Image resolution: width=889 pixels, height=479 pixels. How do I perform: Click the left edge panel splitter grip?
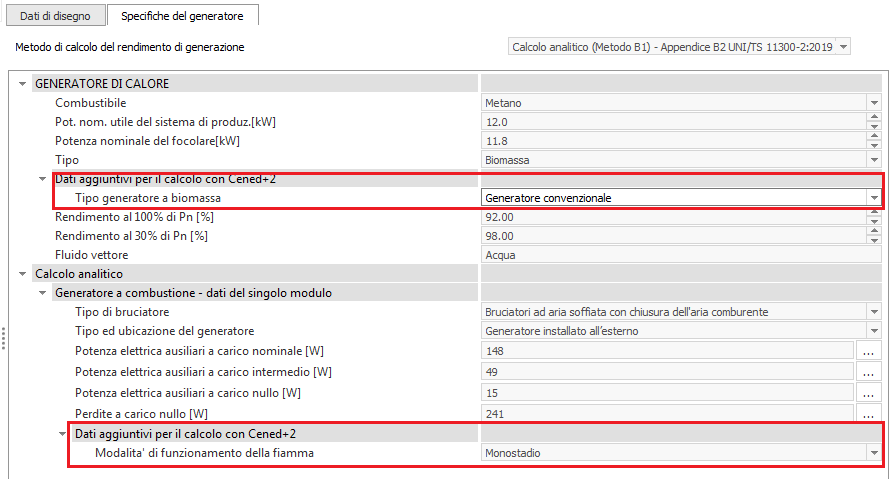[4, 338]
